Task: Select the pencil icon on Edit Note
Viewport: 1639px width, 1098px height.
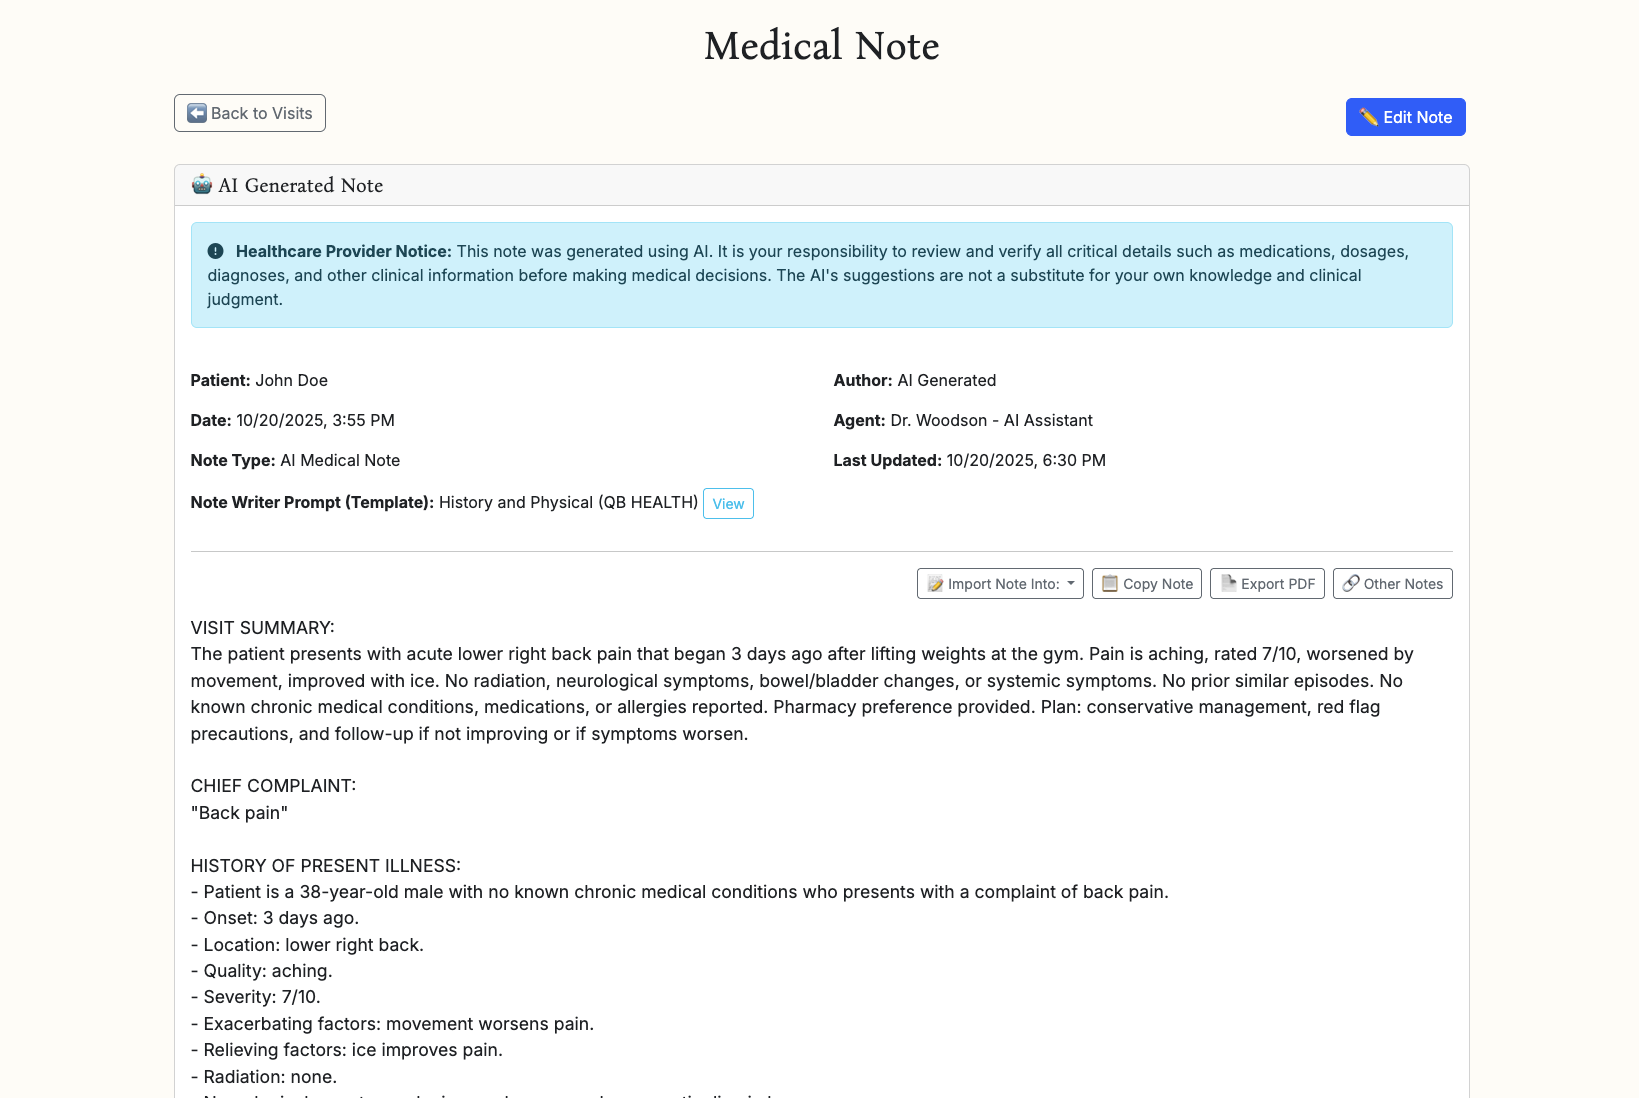Action: pos(1370,117)
